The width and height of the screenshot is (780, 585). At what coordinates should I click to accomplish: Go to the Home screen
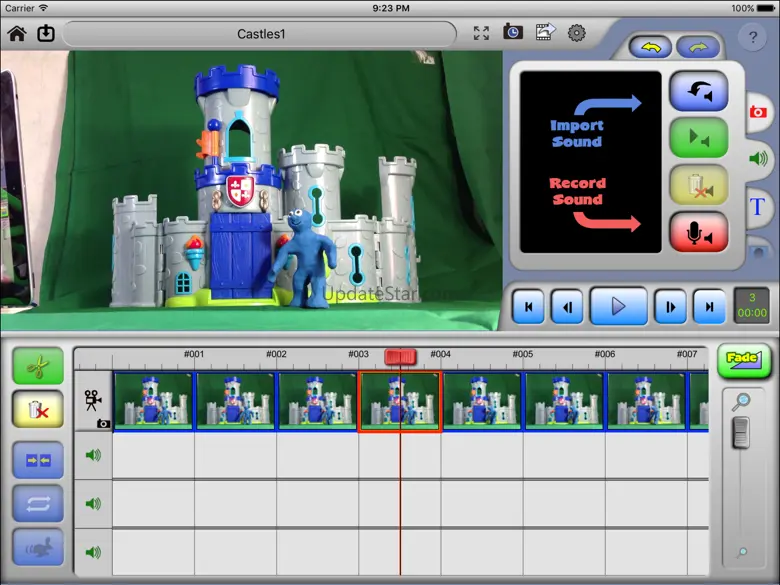click(17, 33)
